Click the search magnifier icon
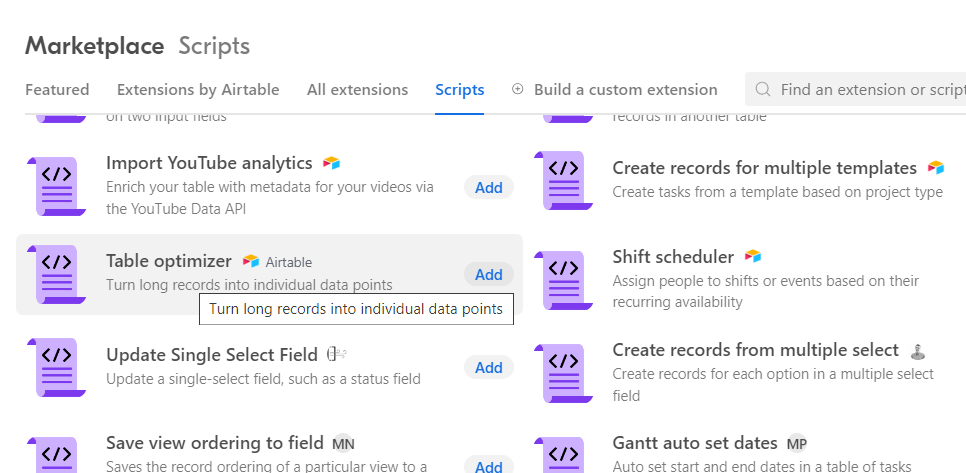 coord(763,89)
